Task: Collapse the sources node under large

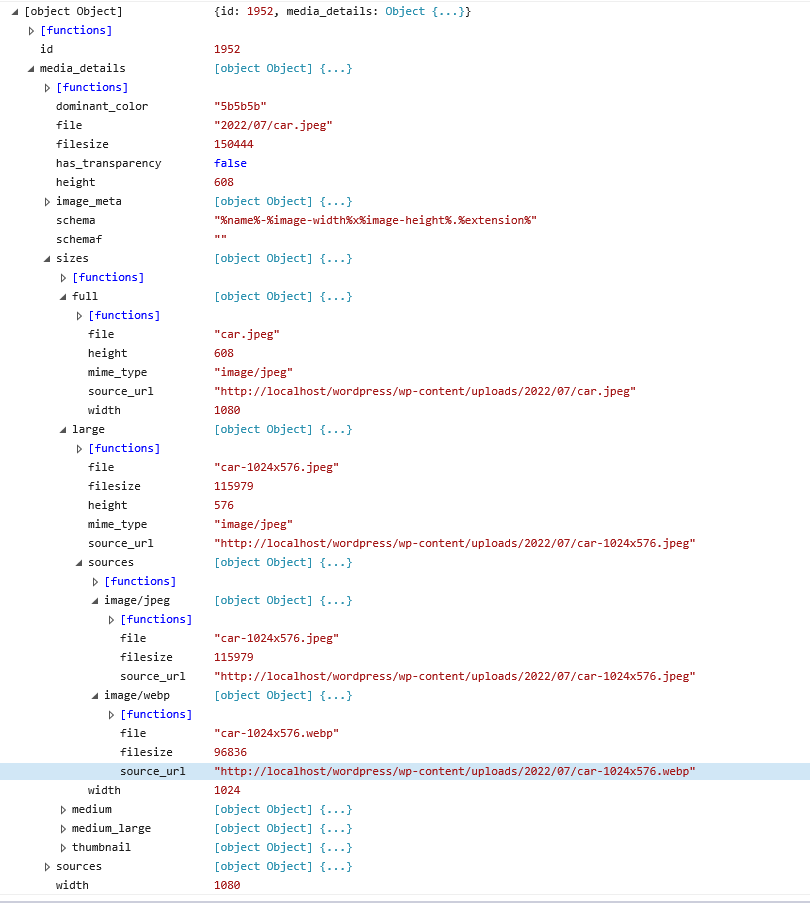Action: 79,563
